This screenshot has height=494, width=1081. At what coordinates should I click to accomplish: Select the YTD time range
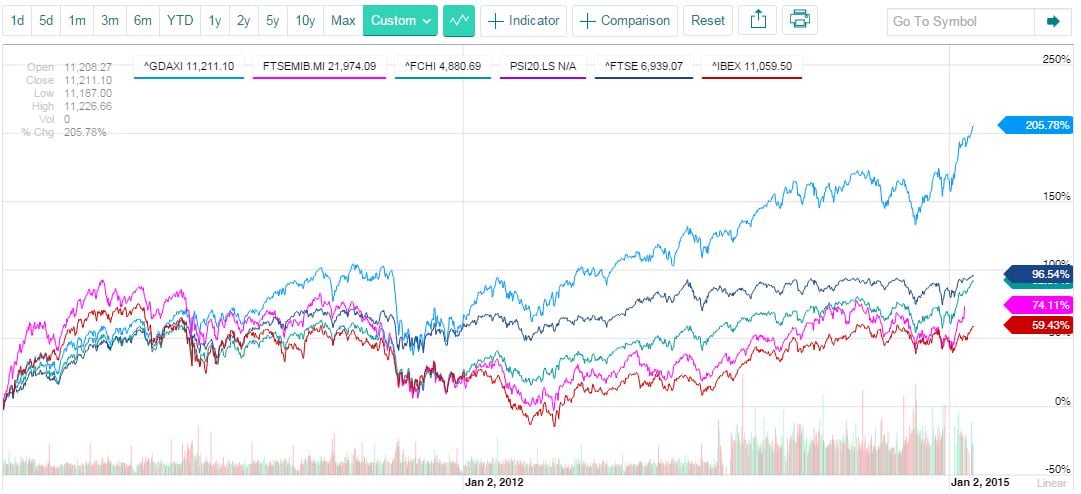pyautogui.click(x=180, y=20)
